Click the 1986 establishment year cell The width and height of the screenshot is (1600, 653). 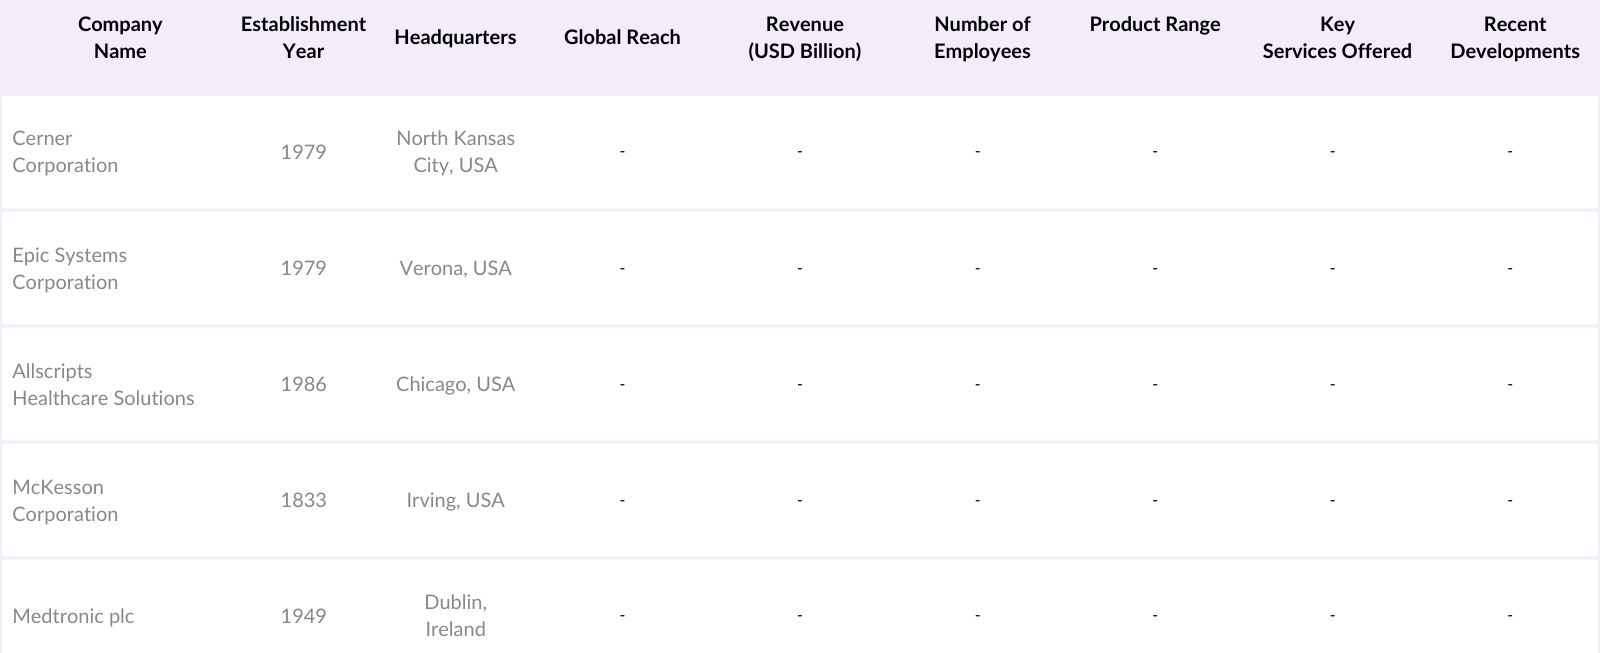pyautogui.click(x=303, y=384)
